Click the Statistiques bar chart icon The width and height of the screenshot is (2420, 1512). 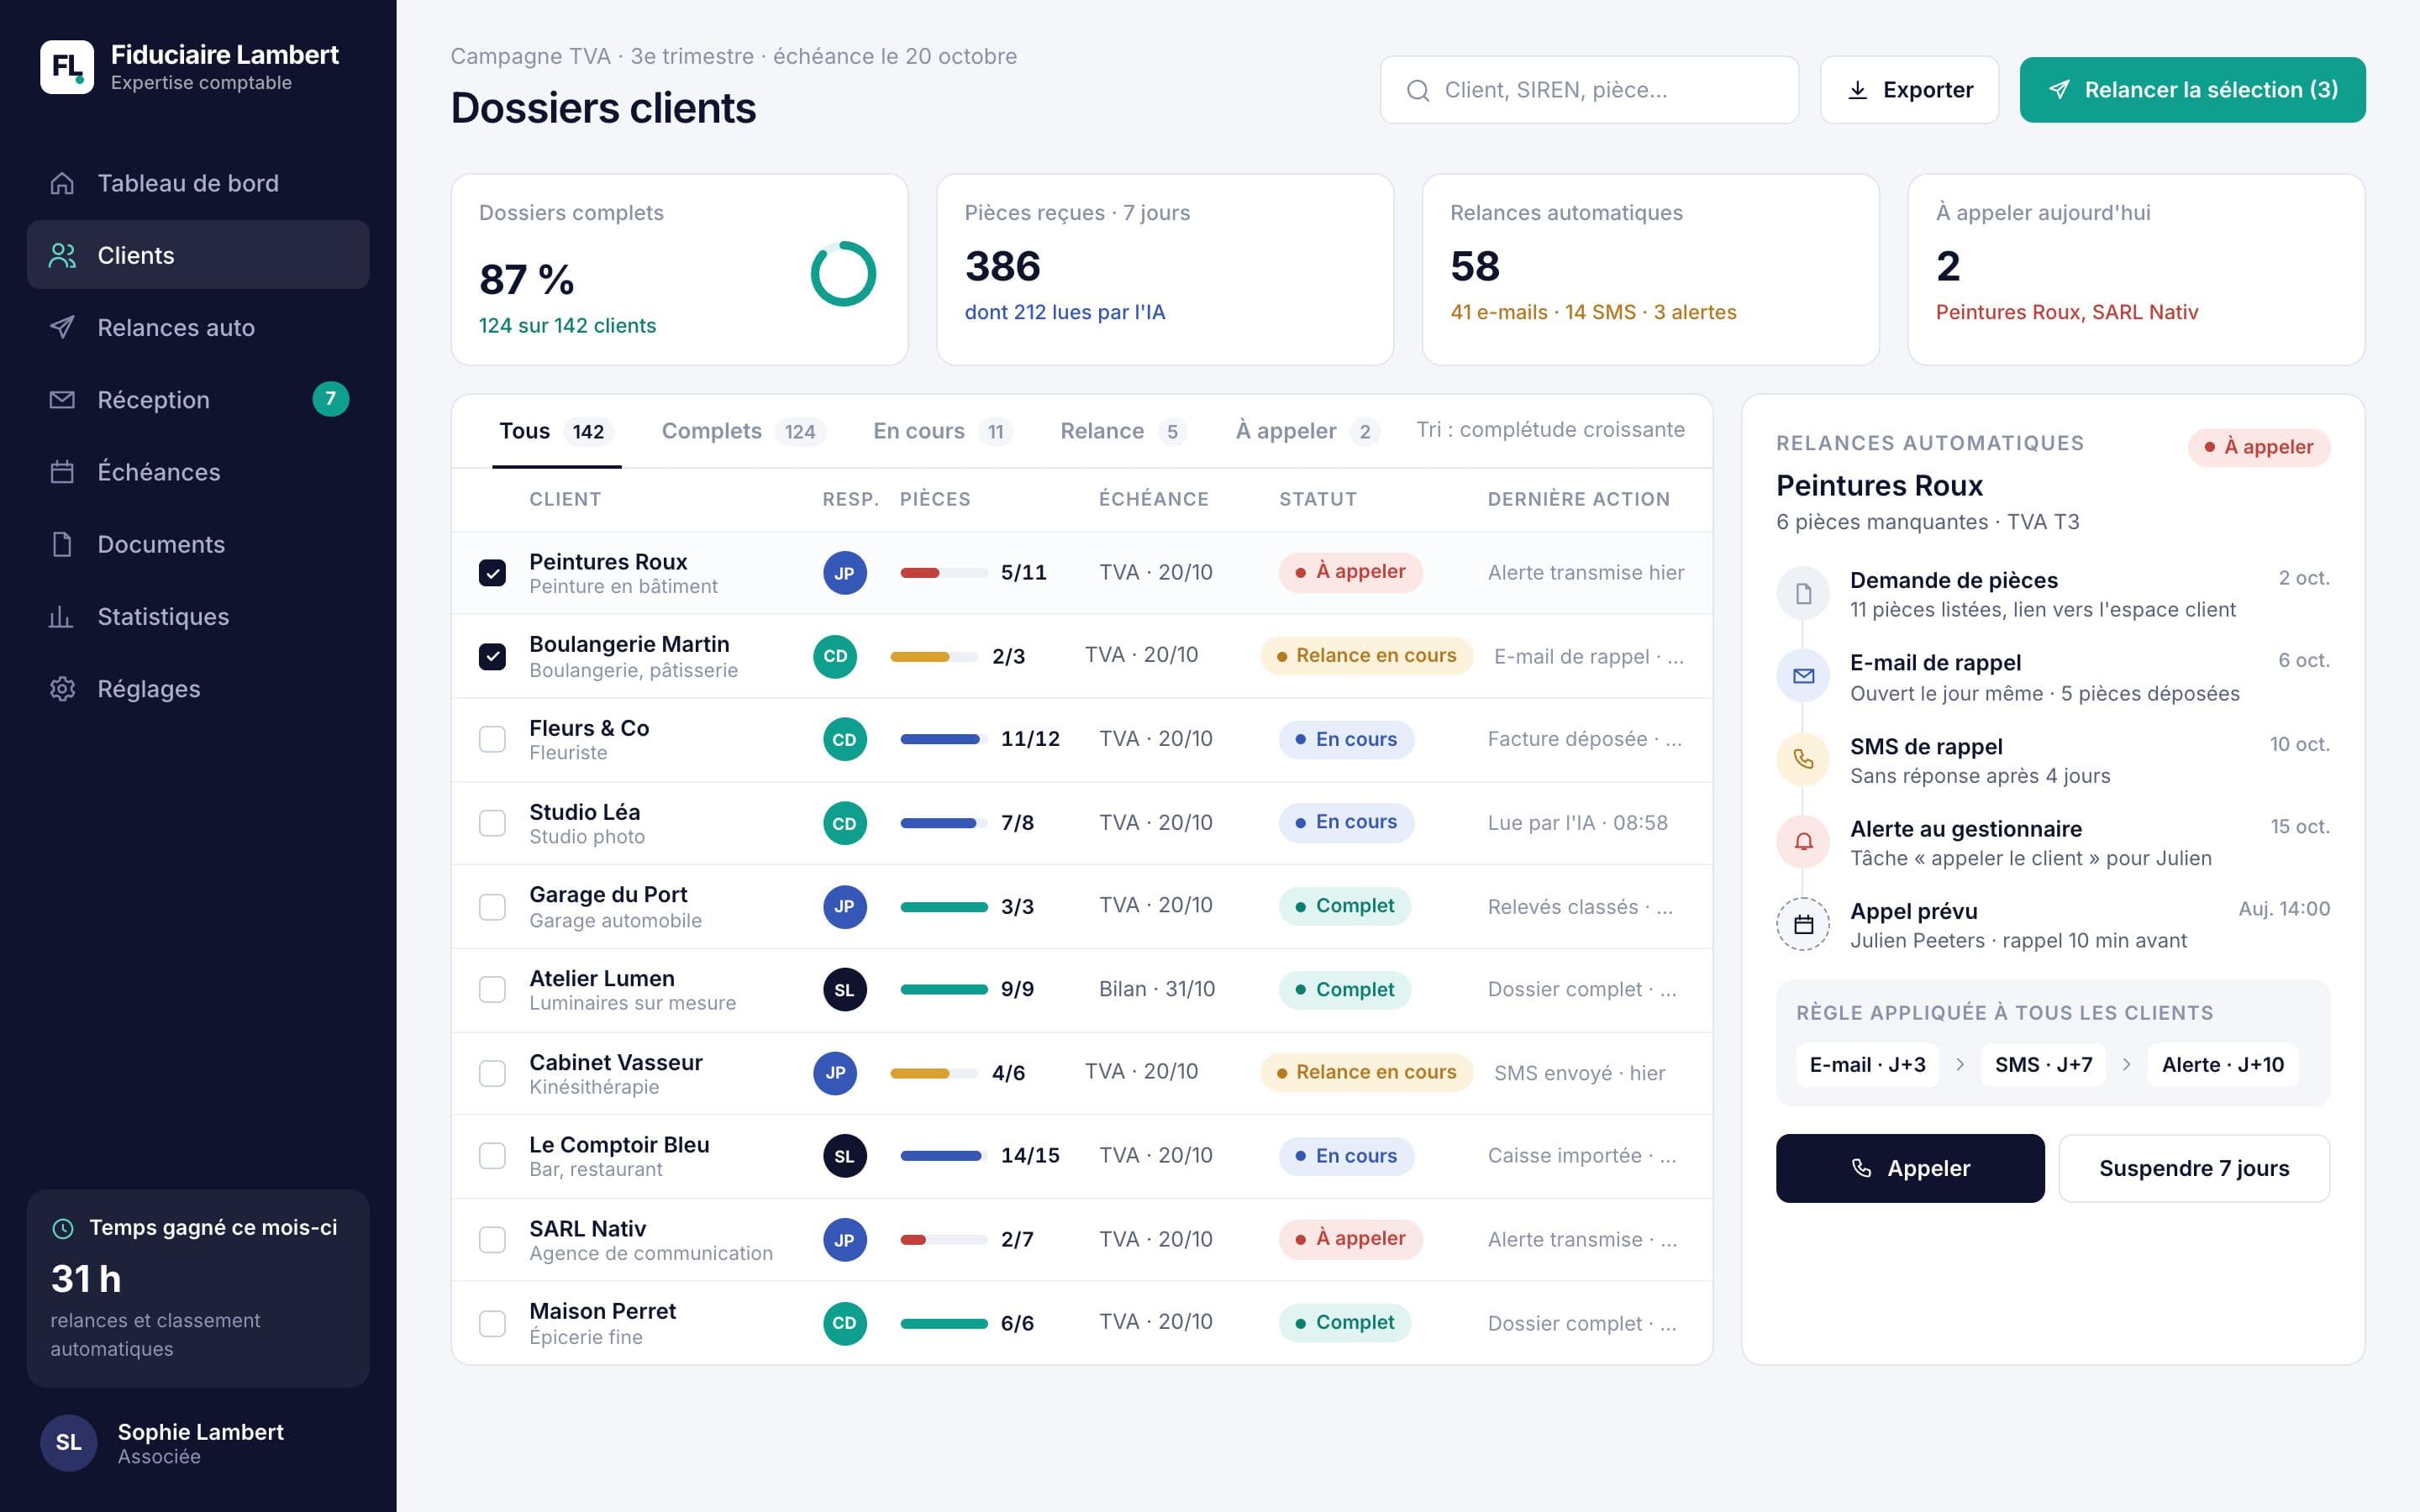click(x=62, y=616)
